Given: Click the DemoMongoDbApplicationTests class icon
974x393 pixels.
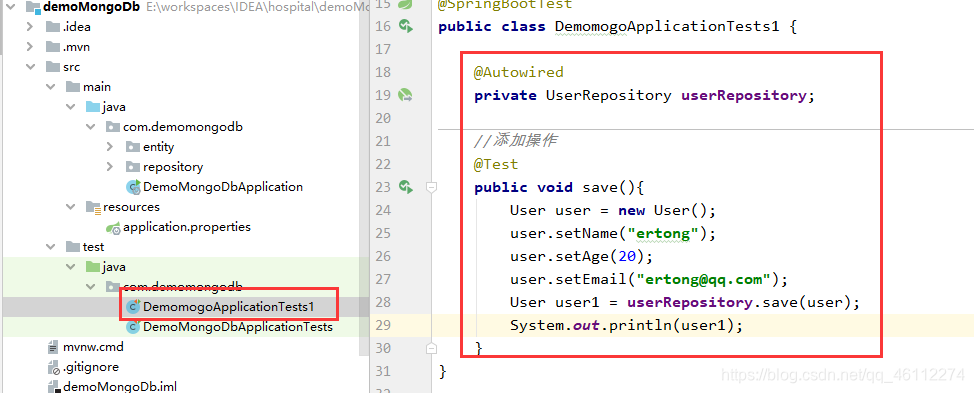Looking at the screenshot, I should [133, 327].
